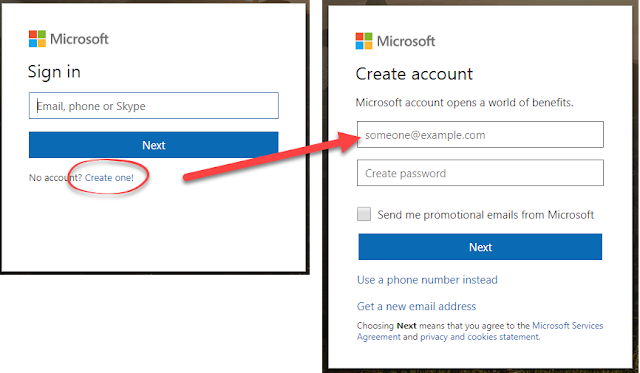This screenshot has height=373, width=640.
Task: Open Get a new email address link
Action: pos(416,306)
